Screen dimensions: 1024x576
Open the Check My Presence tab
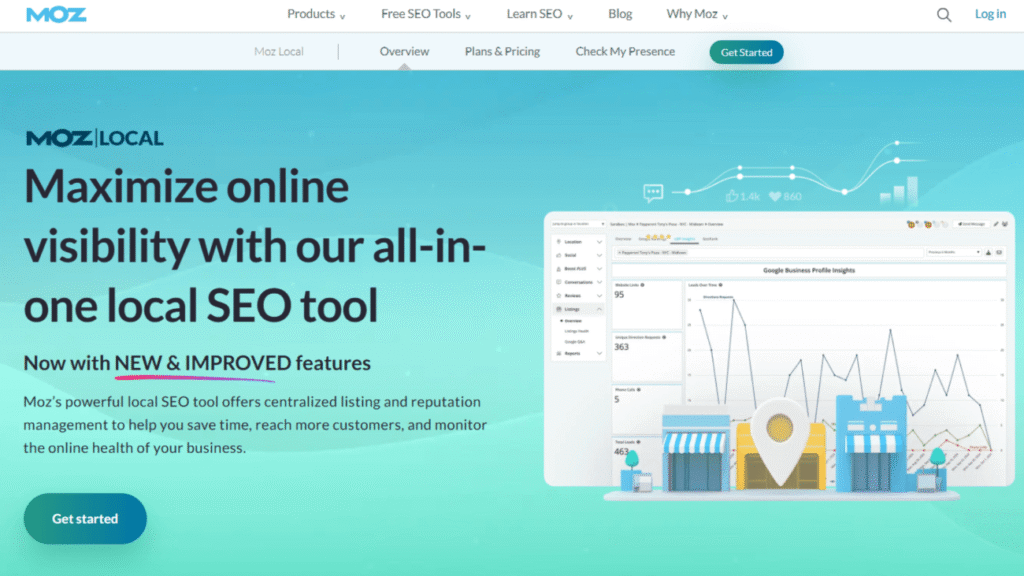click(625, 52)
